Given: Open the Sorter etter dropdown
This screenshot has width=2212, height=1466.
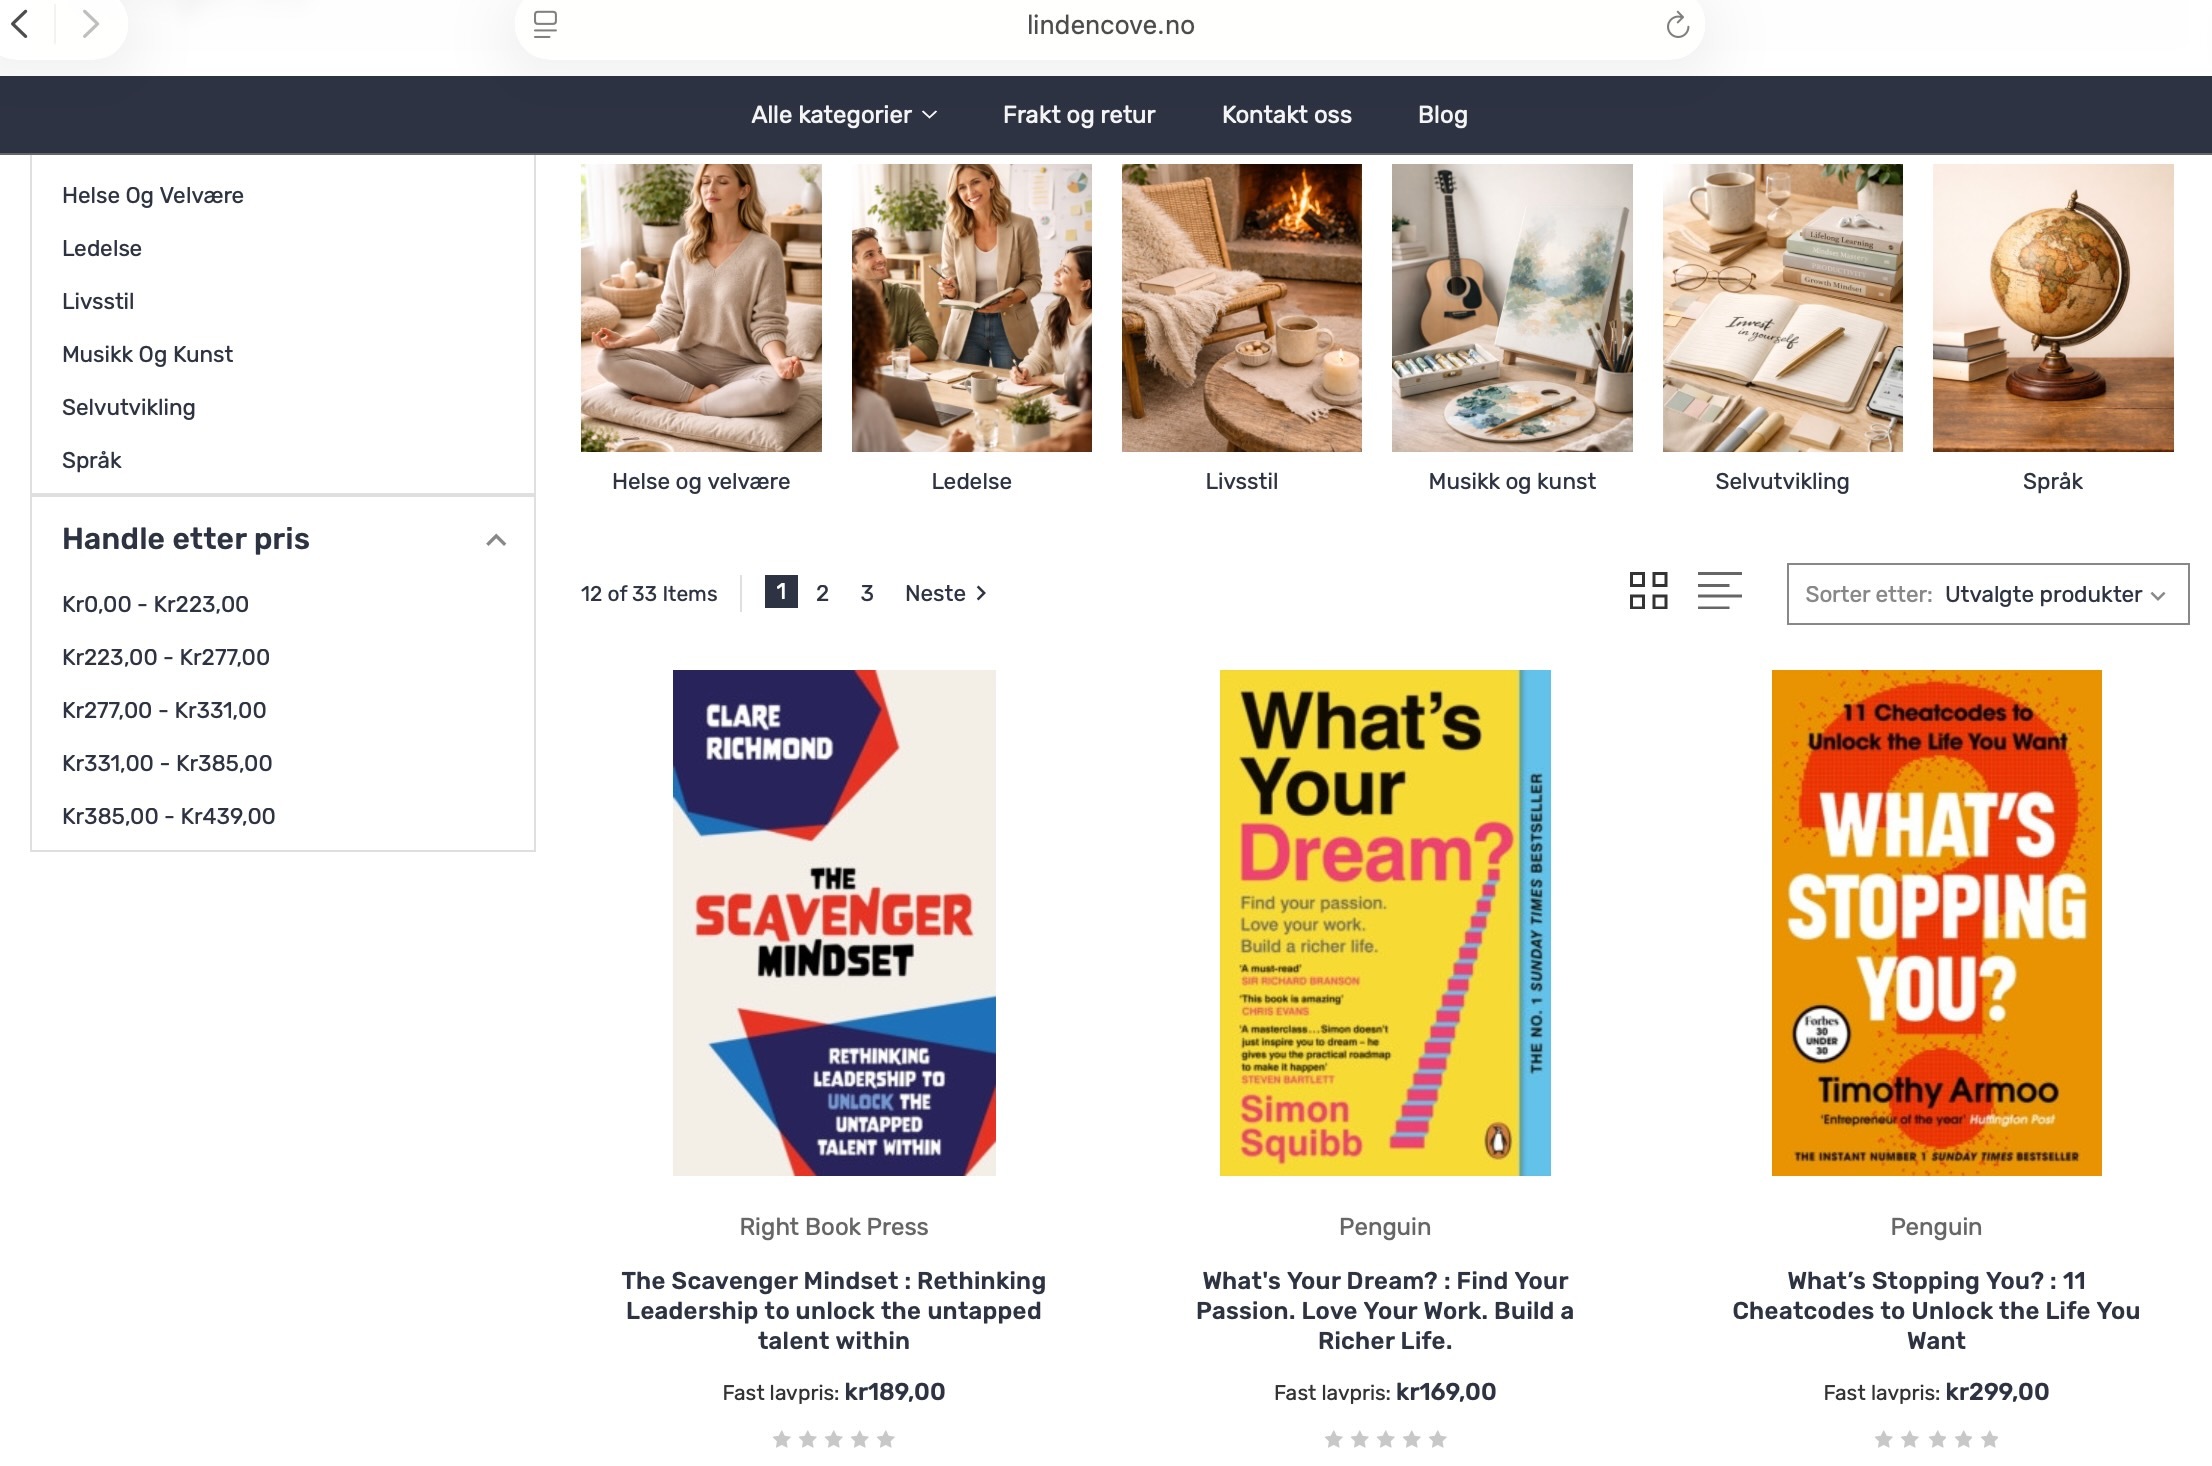Looking at the screenshot, I should coord(1987,594).
